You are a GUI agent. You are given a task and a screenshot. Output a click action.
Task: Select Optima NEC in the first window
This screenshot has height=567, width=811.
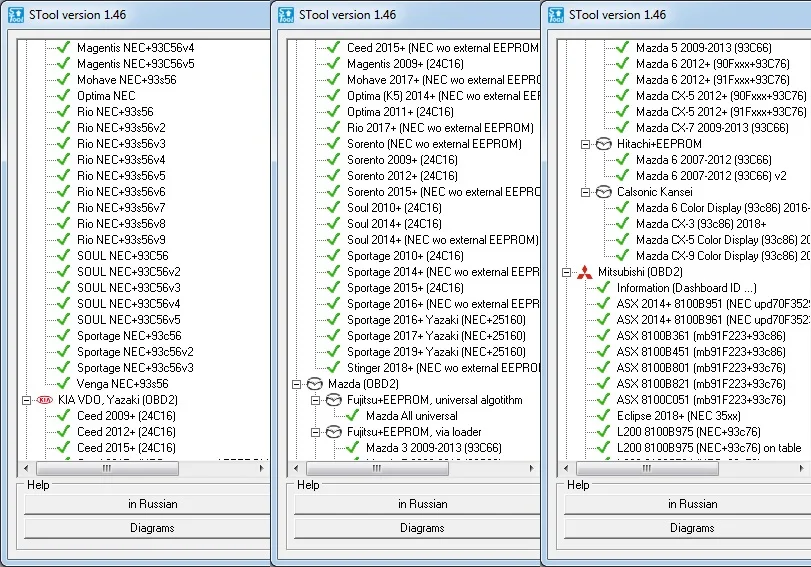(x=106, y=96)
